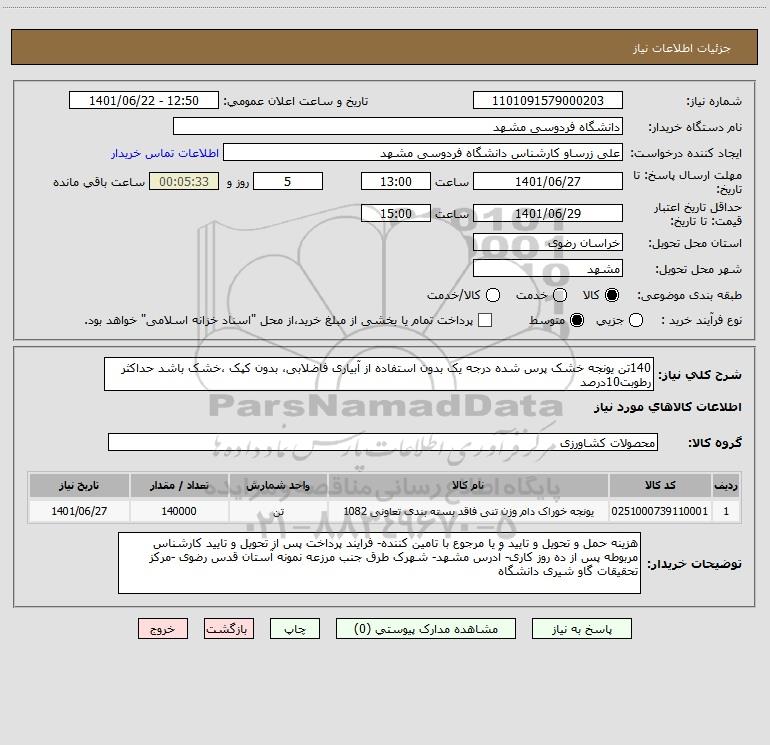Open the اطلاعات تماس خریدار link
The image size is (770, 745).
tap(165, 153)
